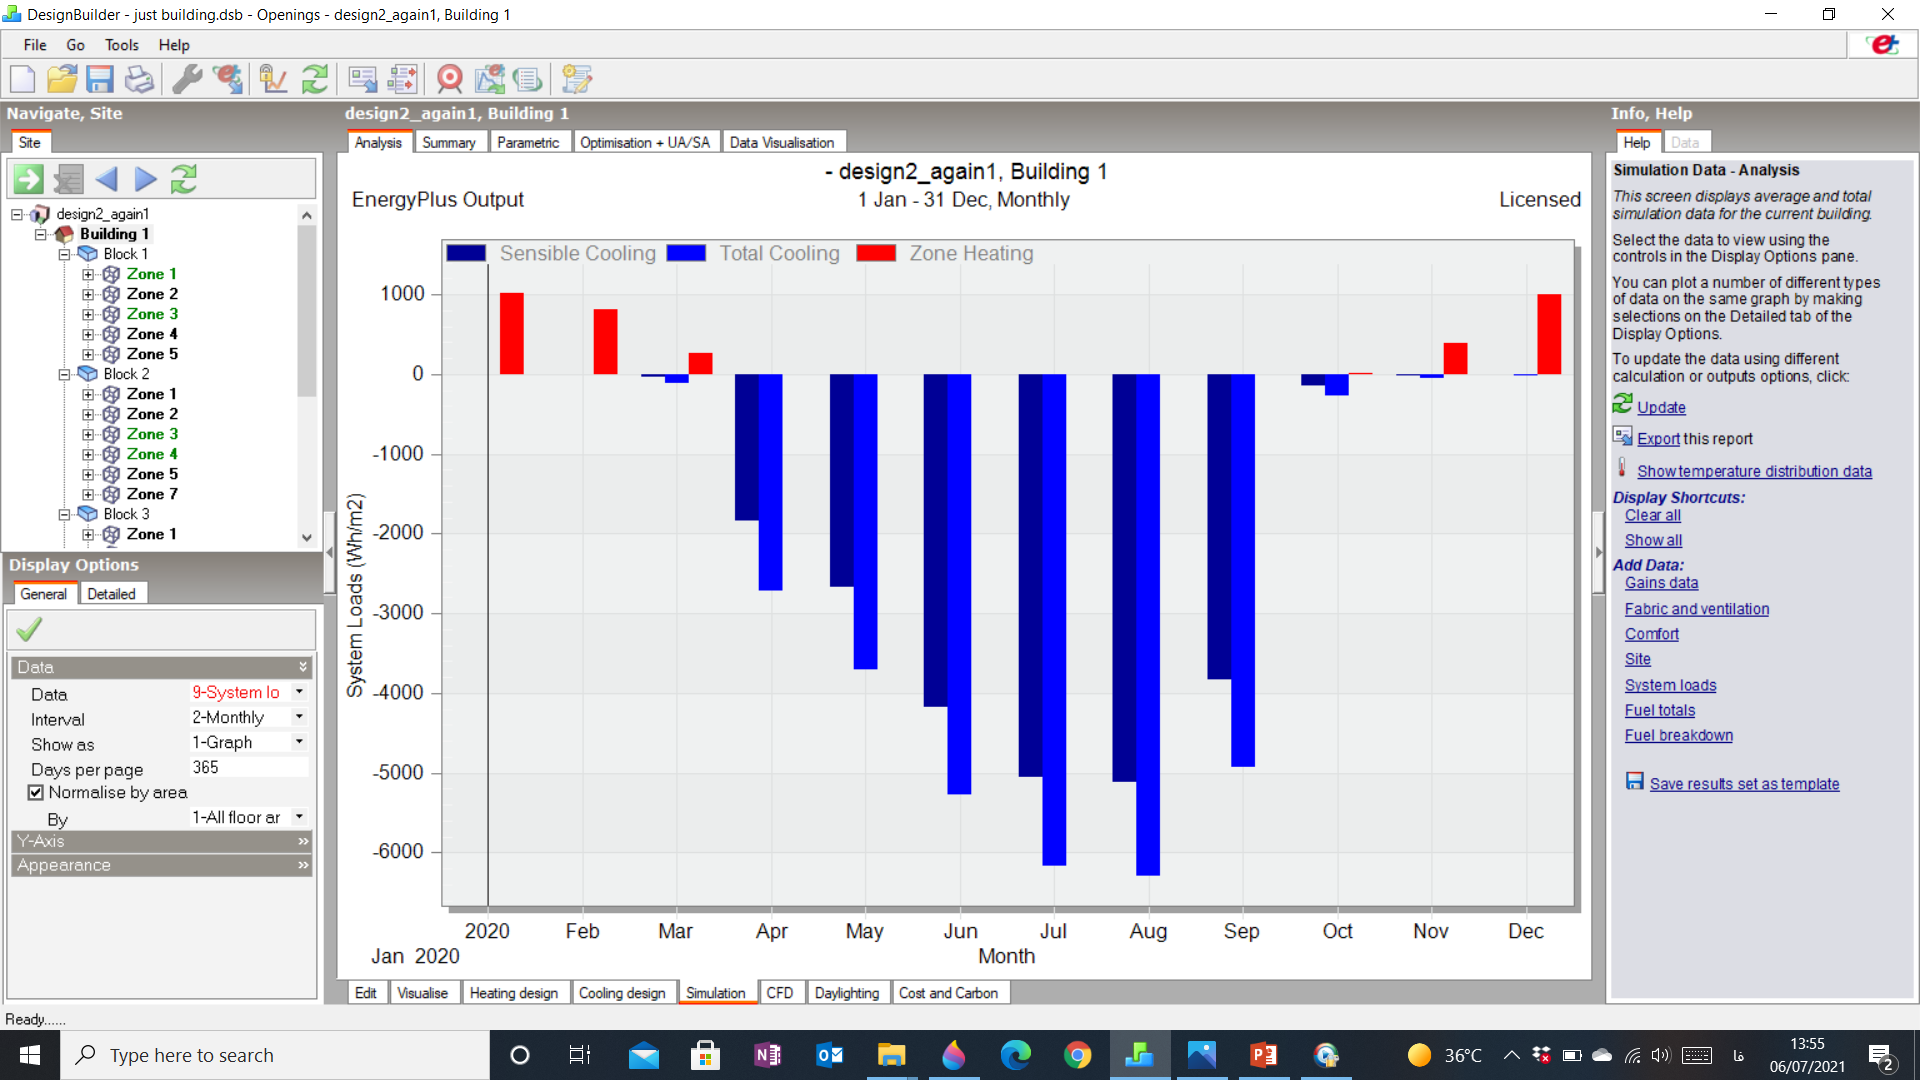Click the Days per page field

(x=248, y=767)
